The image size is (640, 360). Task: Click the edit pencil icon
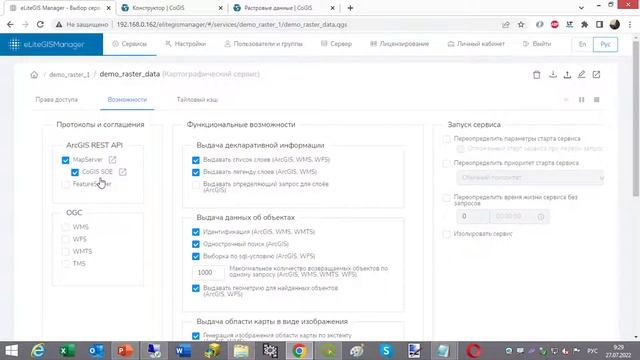click(582, 75)
